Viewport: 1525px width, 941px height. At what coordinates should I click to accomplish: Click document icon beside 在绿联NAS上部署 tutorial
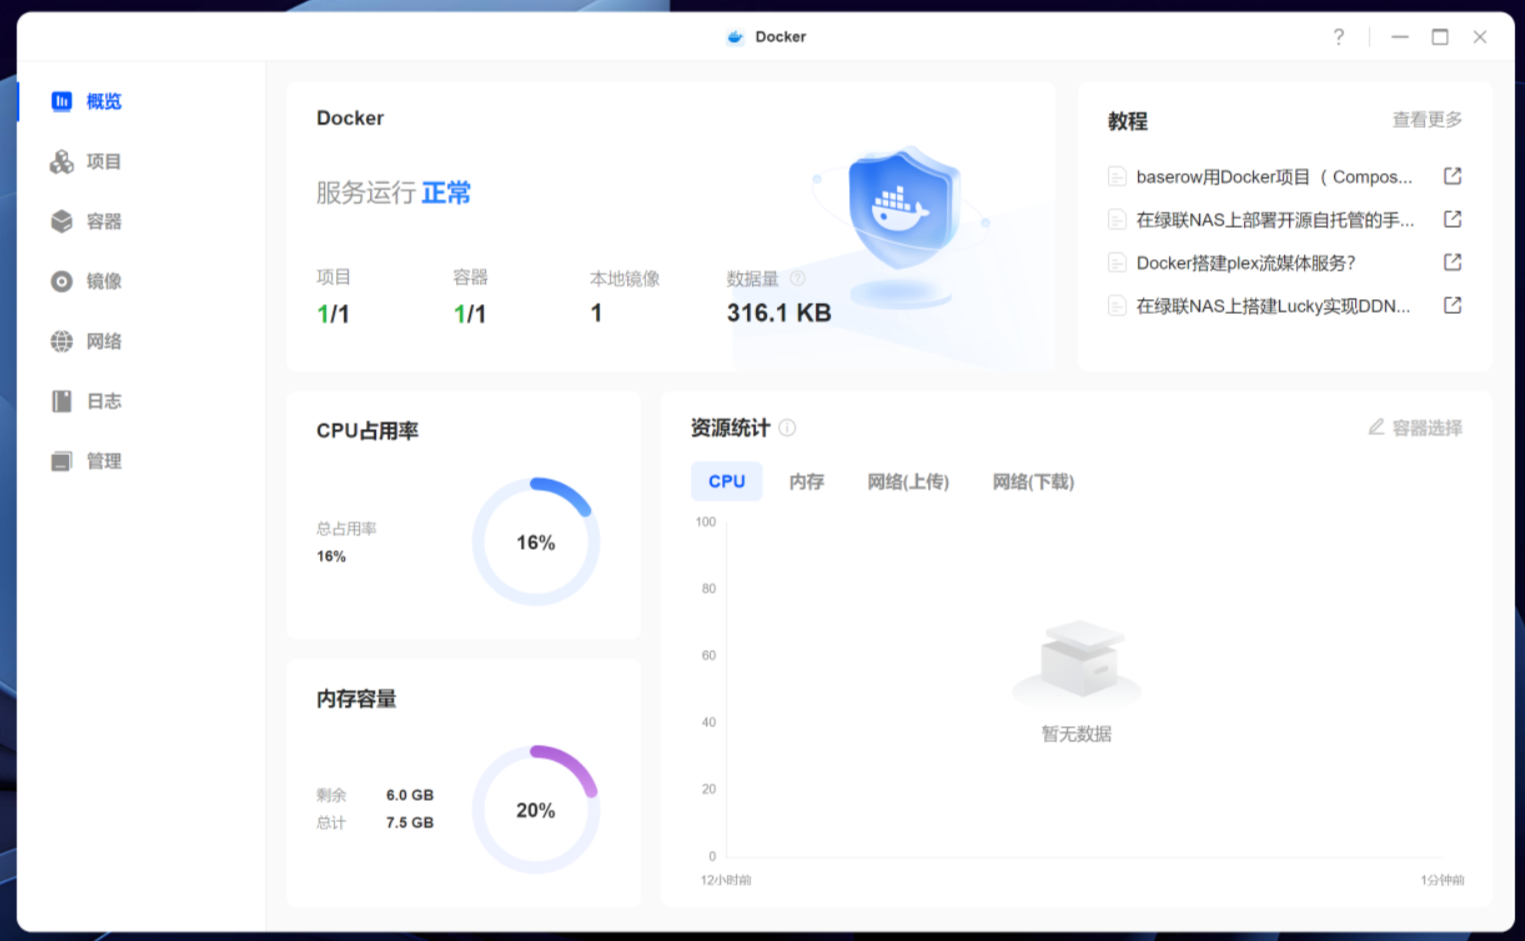pyautogui.click(x=1117, y=220)
